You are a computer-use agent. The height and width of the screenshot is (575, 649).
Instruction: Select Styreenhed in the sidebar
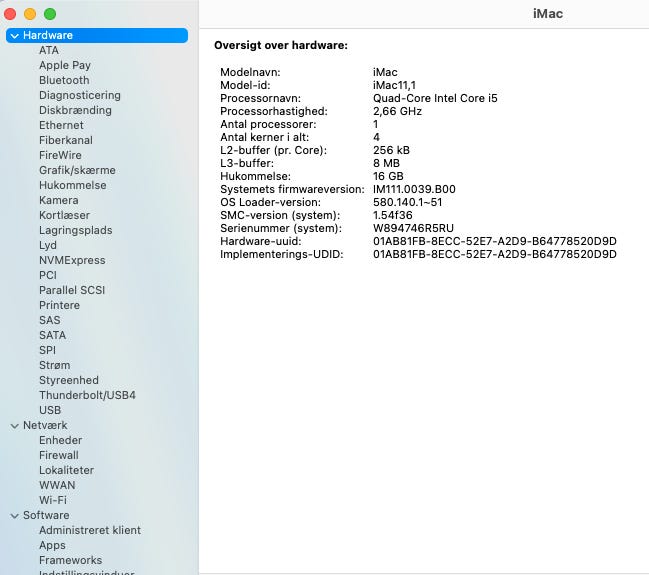pyautogui.click(x=69, y=380)
